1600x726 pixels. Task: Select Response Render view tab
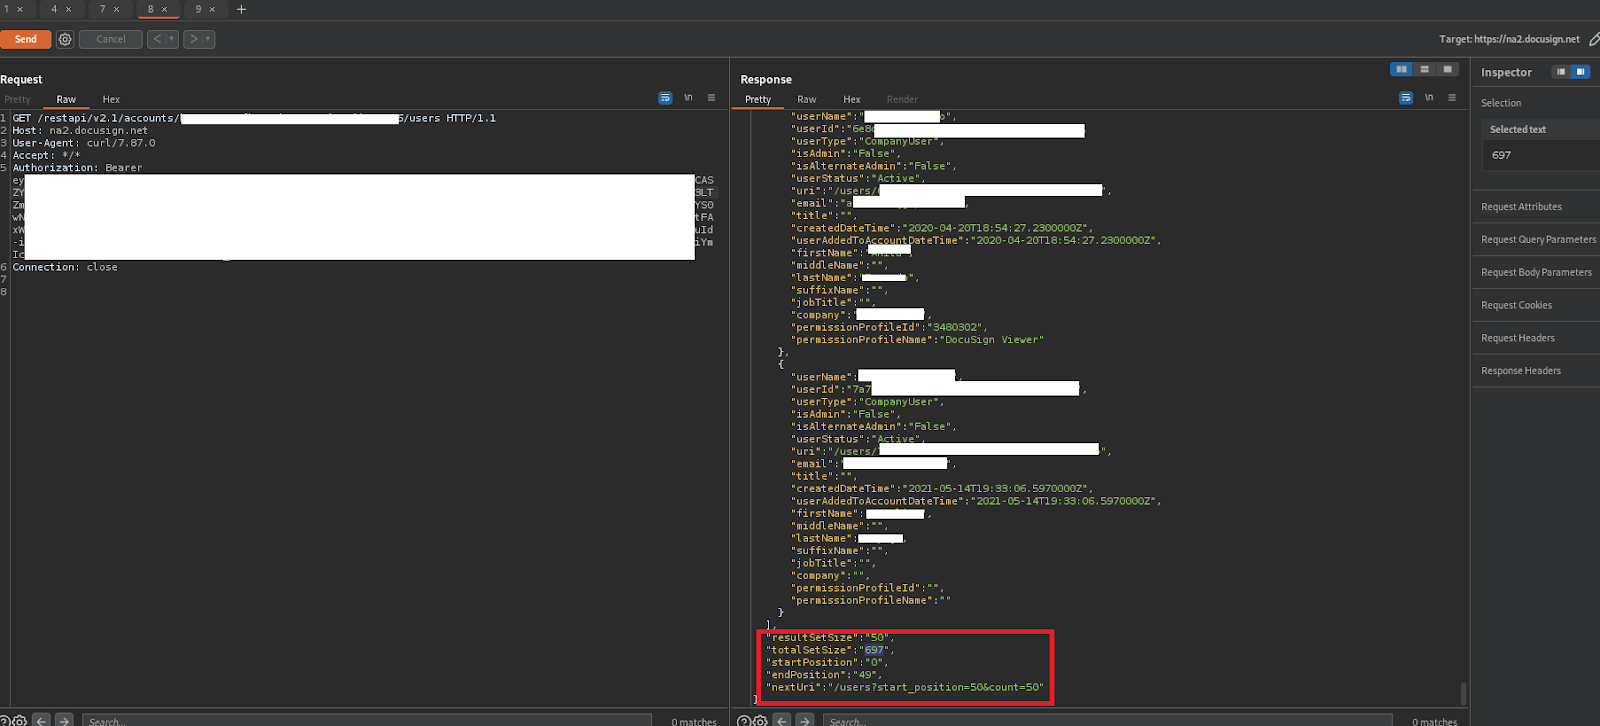(902, 99)
